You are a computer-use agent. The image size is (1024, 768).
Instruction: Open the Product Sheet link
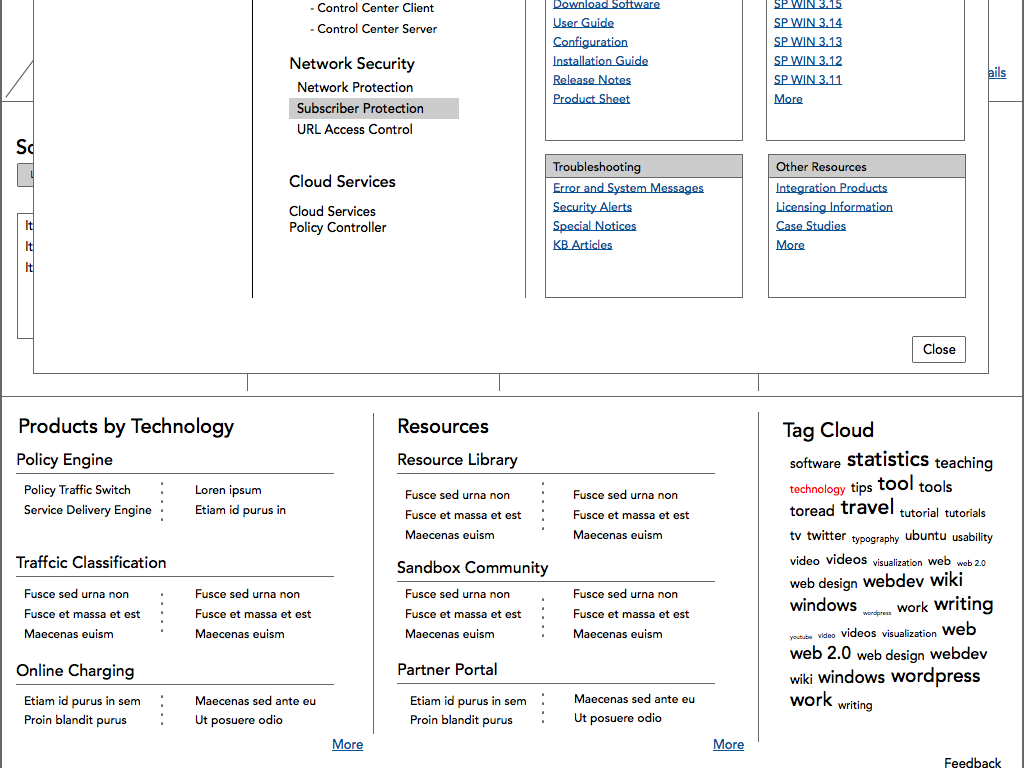[x=591, y=99]
